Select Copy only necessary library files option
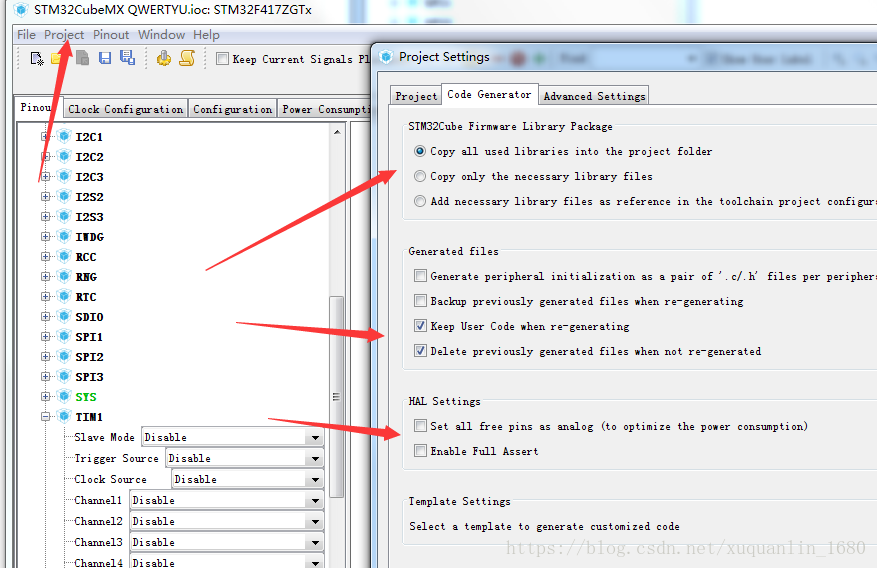The height and width of the screenshot is (568, 877). tap(419, 176)
